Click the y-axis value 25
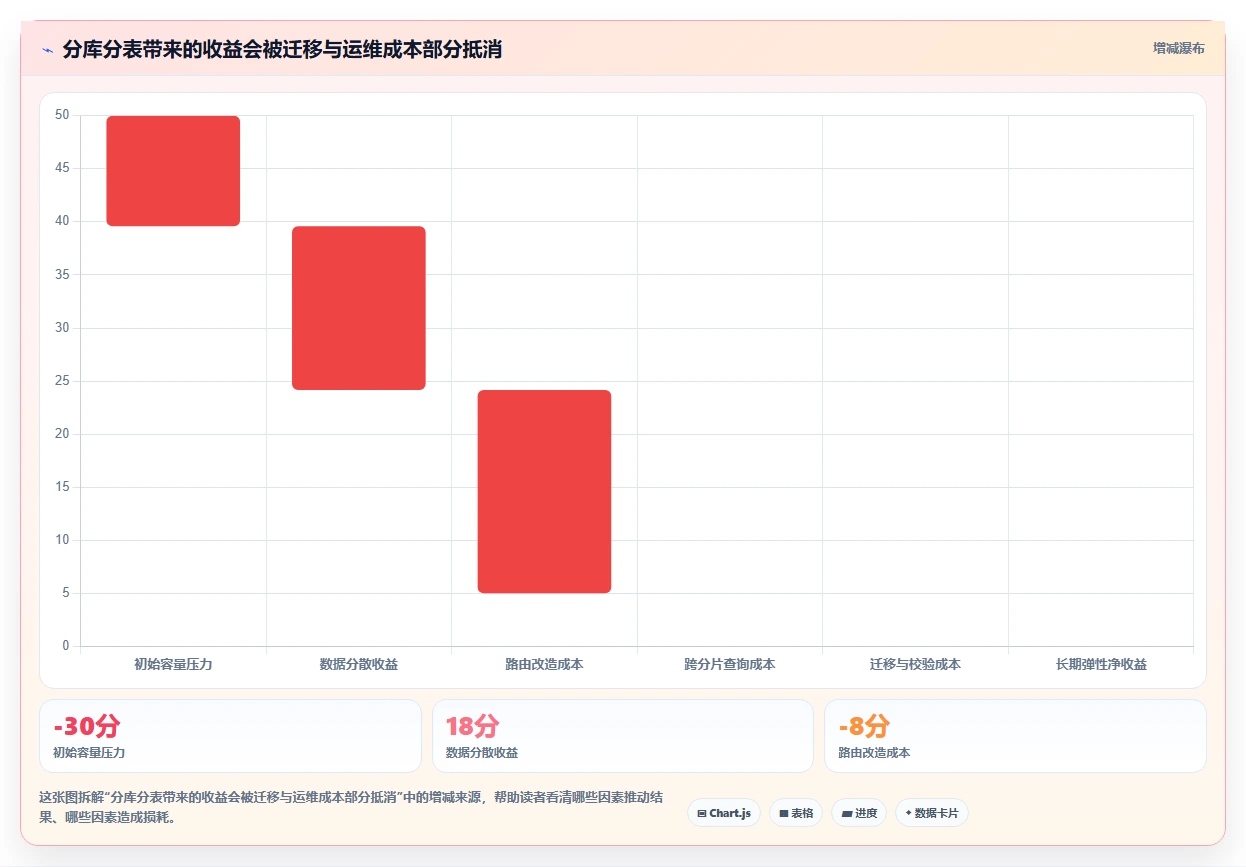1246x867 pixels. click(62, 381)
